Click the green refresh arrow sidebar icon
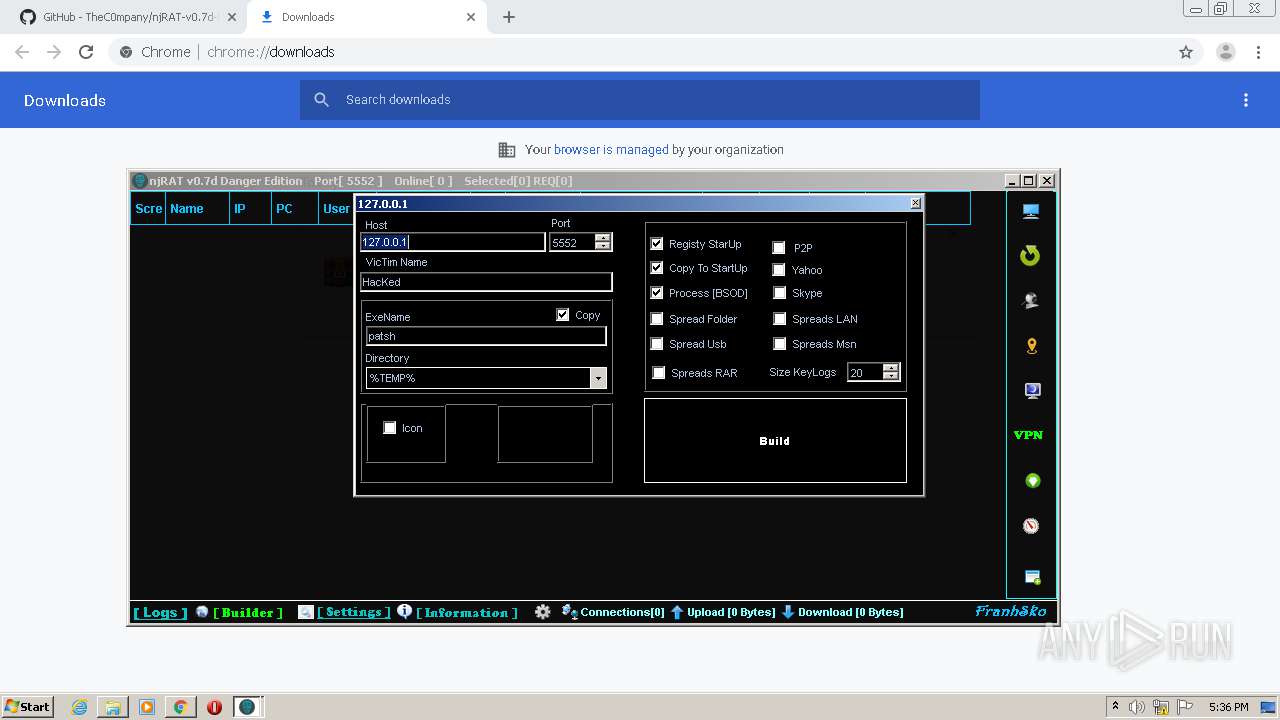The height and width of the screenshot is (720, 1280). click(1030, 256)
